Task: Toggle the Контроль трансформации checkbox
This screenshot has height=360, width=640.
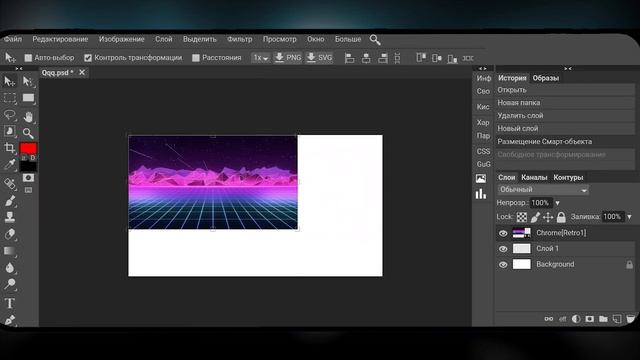Action: tap(88, 58)
